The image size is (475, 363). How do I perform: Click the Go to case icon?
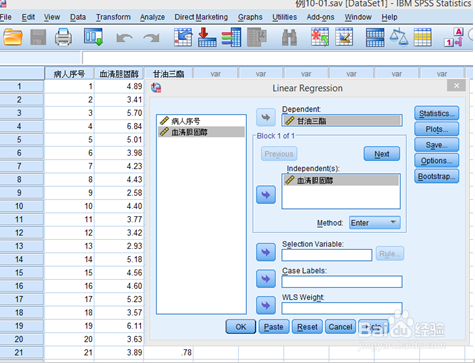183,37
